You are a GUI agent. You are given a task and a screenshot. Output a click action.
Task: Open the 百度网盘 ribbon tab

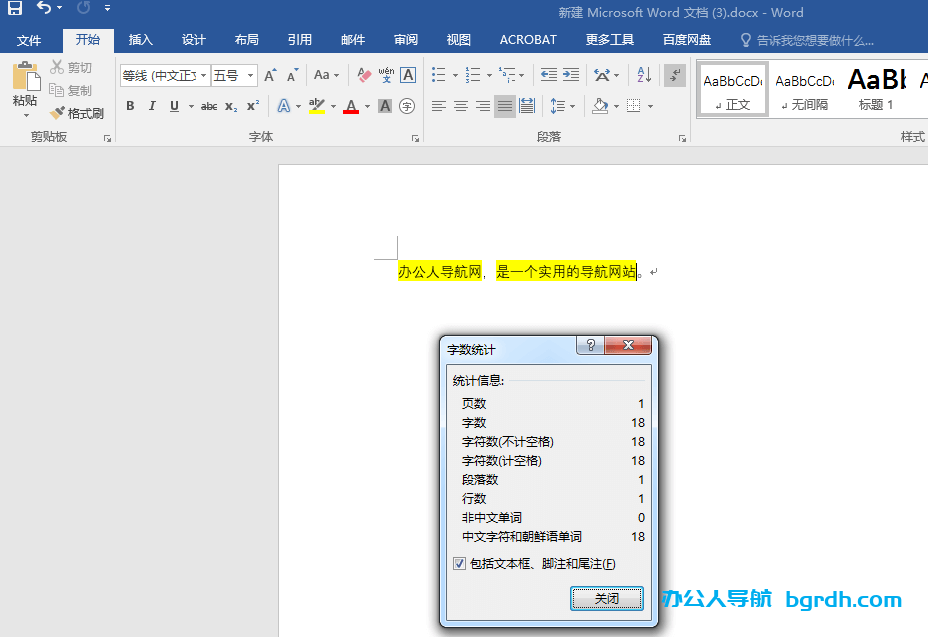tap(687, 40)
